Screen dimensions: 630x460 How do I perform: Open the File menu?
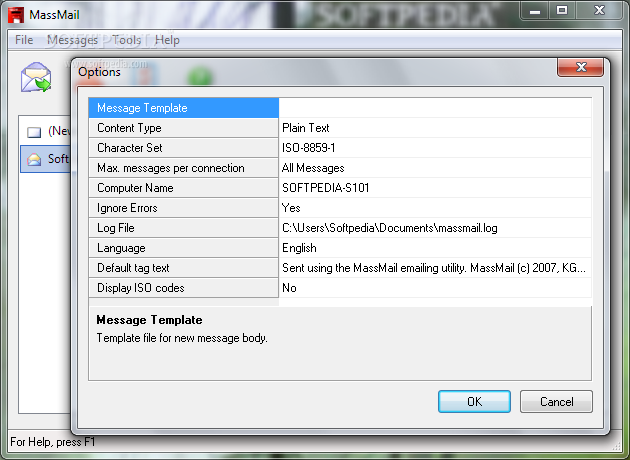click(24, 40)
